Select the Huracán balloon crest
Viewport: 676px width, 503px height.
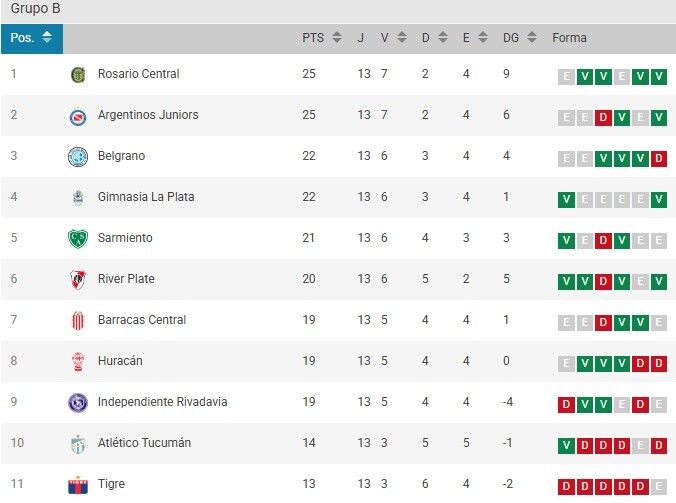point(78,361)
